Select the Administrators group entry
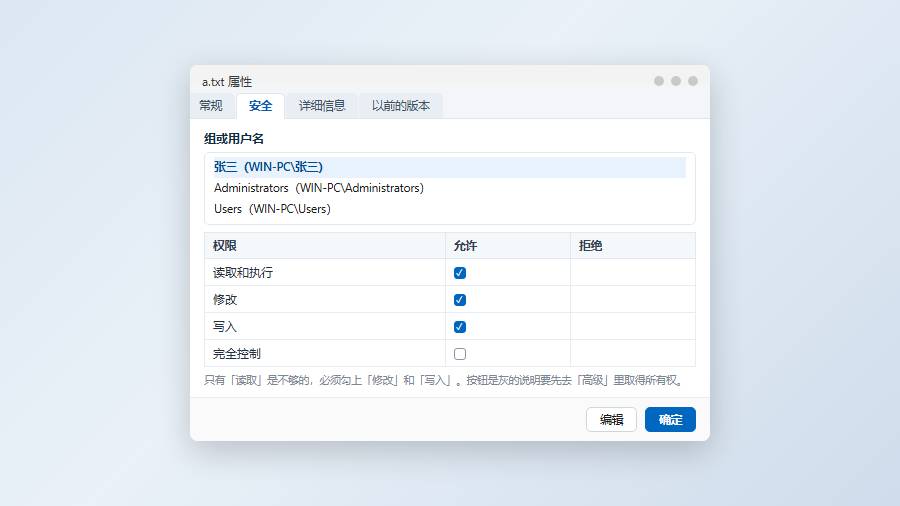The image size is (900, 506). click(449, 188)
